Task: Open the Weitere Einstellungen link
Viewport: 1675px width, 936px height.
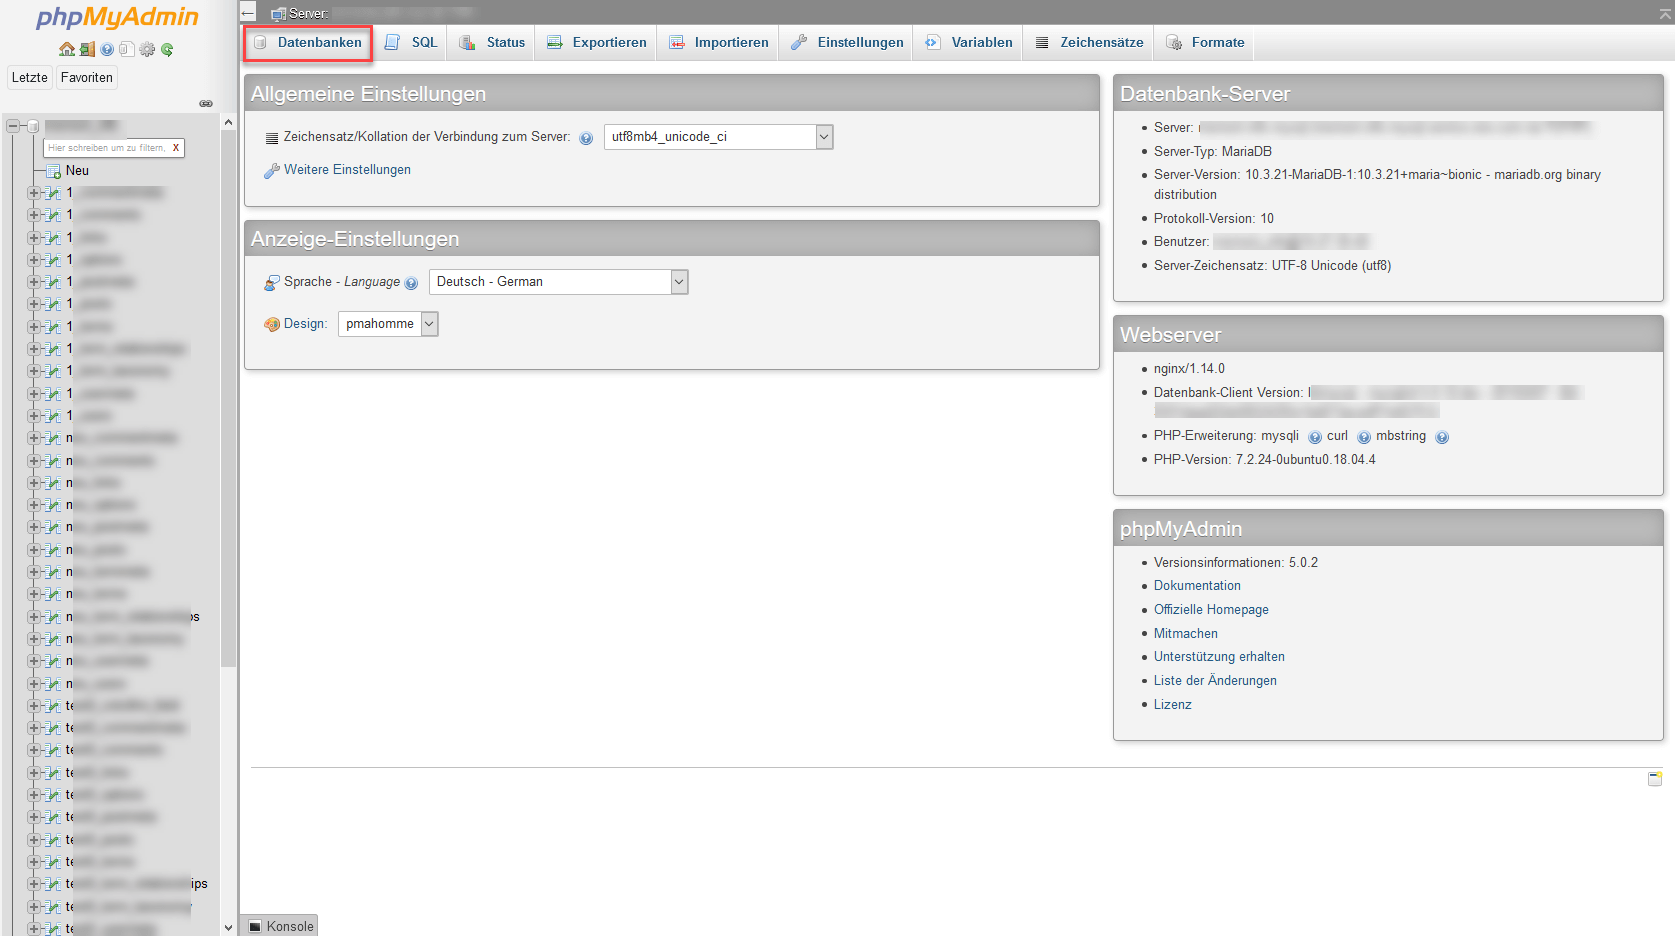Action: [347, 170]
